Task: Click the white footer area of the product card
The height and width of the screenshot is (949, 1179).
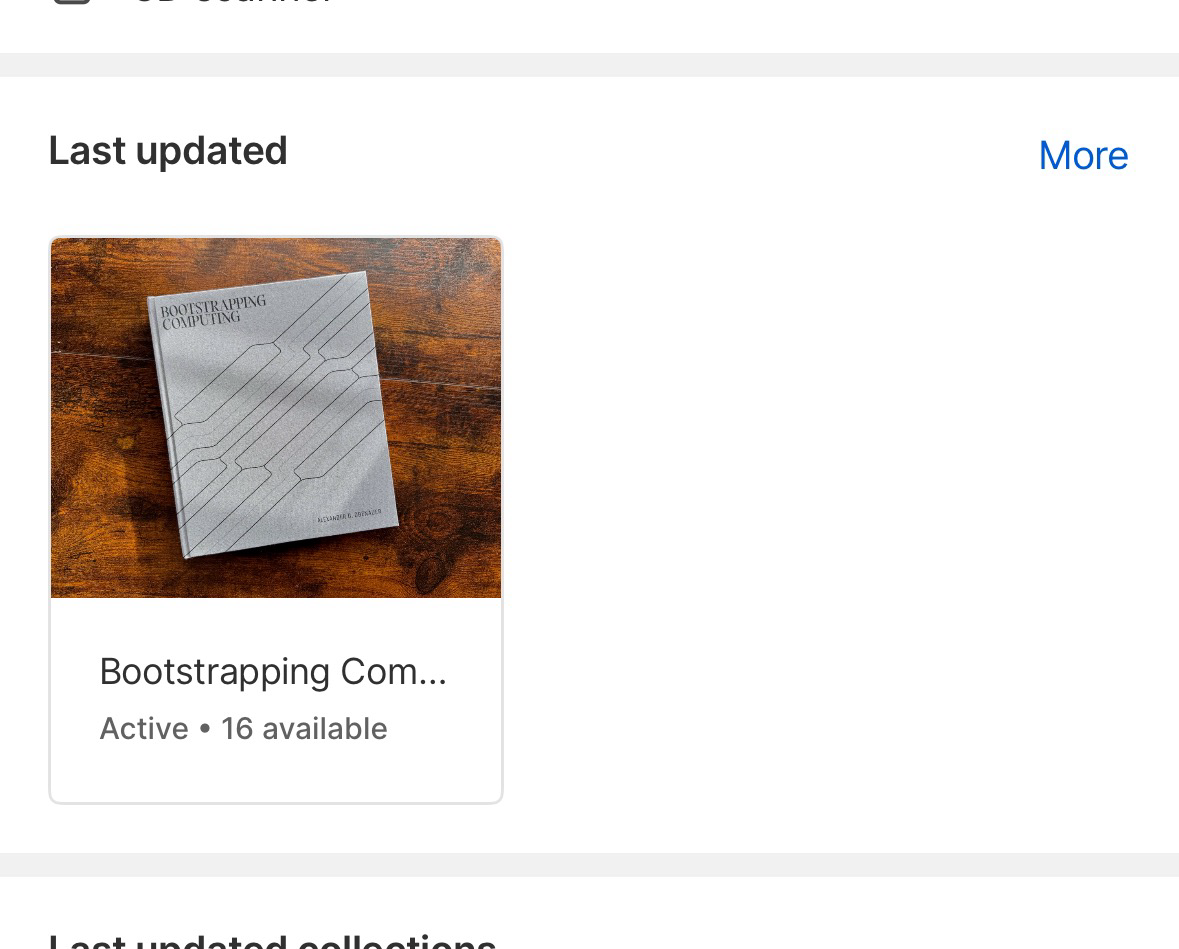Action: coord(276,775)
